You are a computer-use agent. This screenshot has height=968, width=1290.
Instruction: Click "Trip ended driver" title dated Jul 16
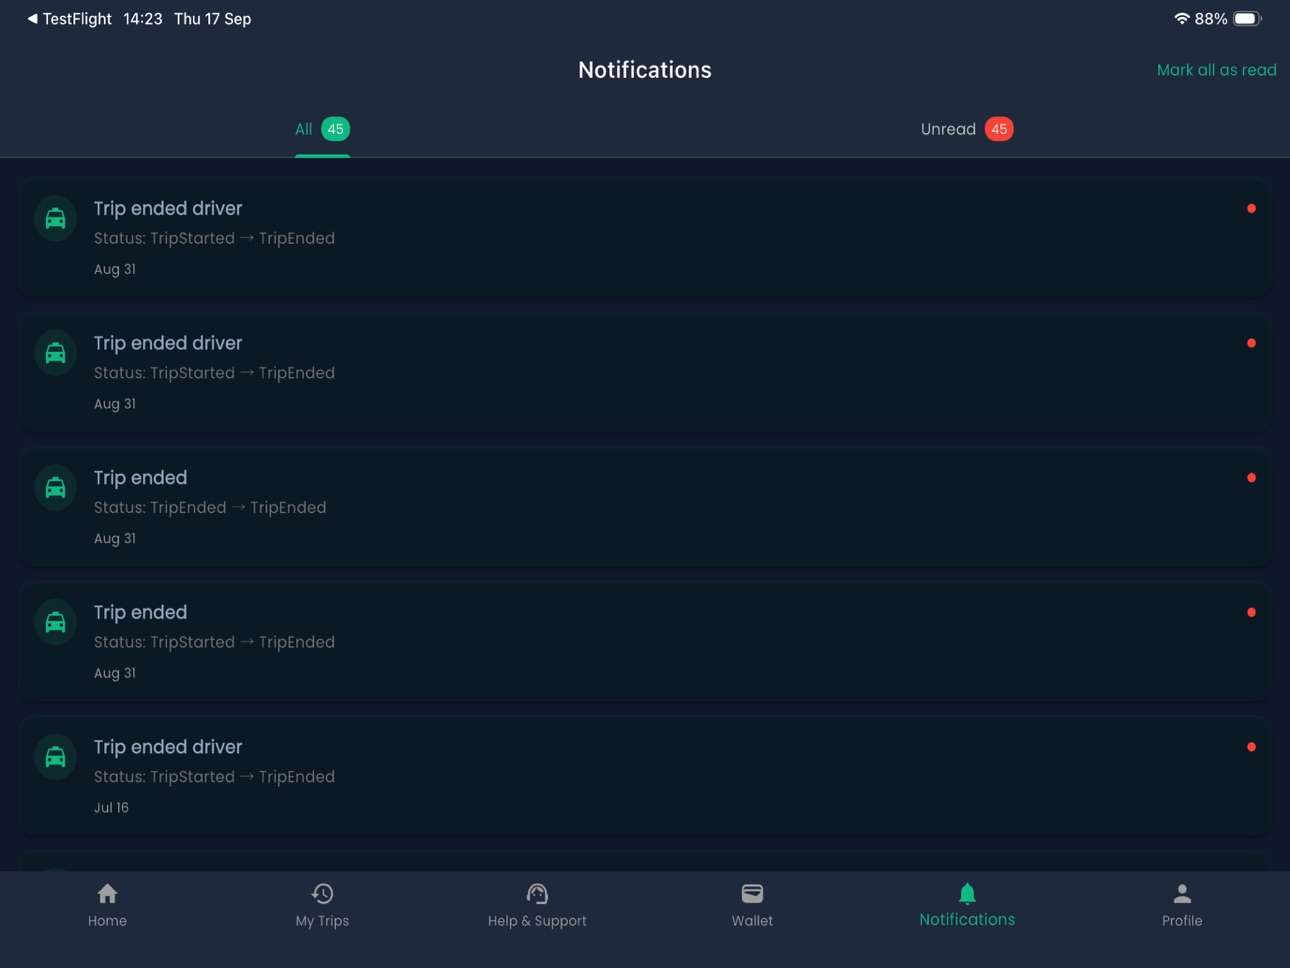[x=168, y=747]
